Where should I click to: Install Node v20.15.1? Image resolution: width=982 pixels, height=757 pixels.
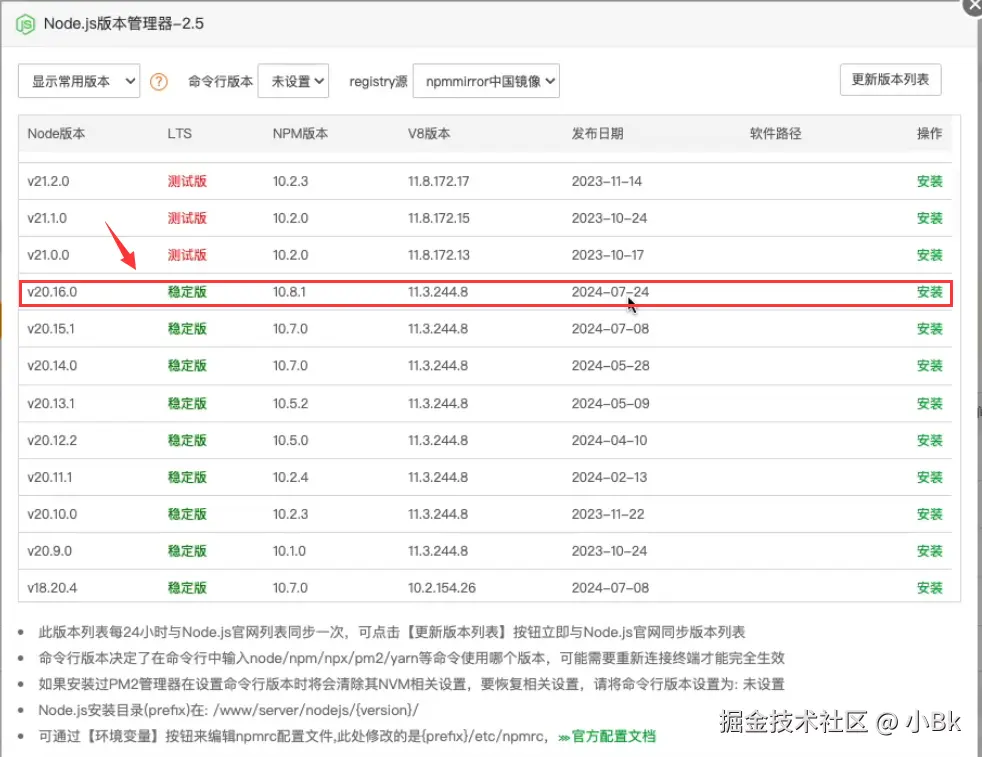click(929, 329)
